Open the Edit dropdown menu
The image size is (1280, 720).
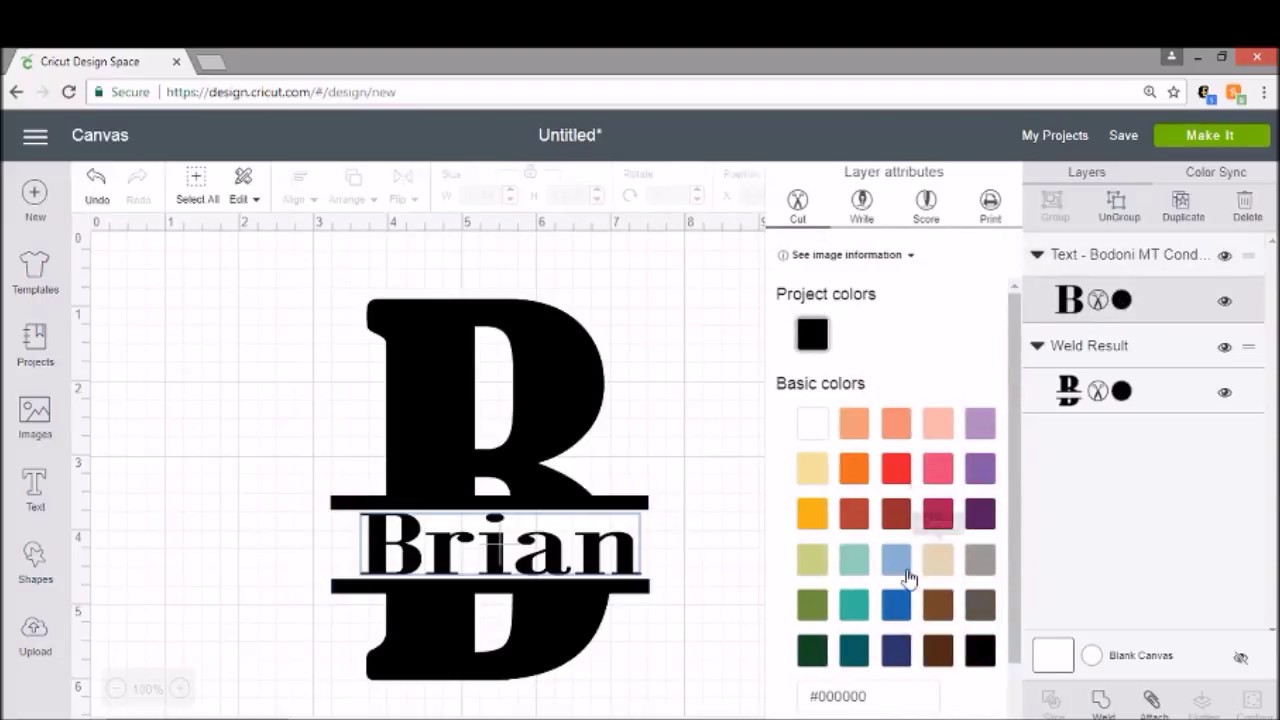point(244,186)
